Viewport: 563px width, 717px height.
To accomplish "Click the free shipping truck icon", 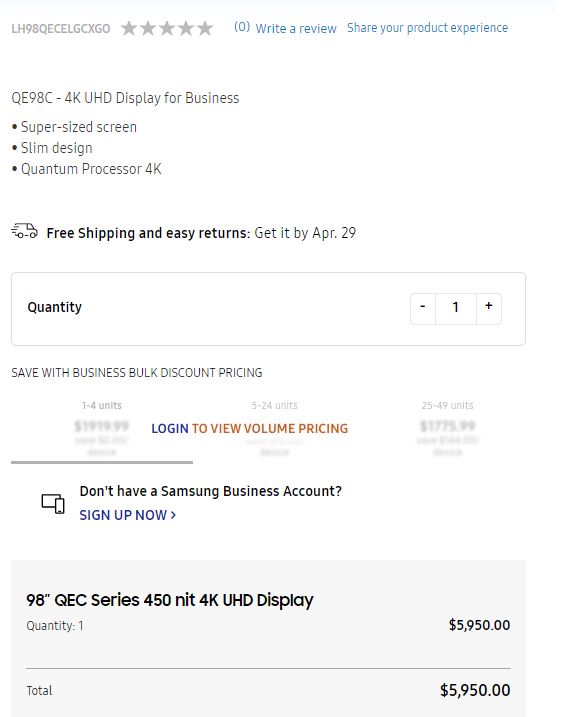I will [25, 231].
